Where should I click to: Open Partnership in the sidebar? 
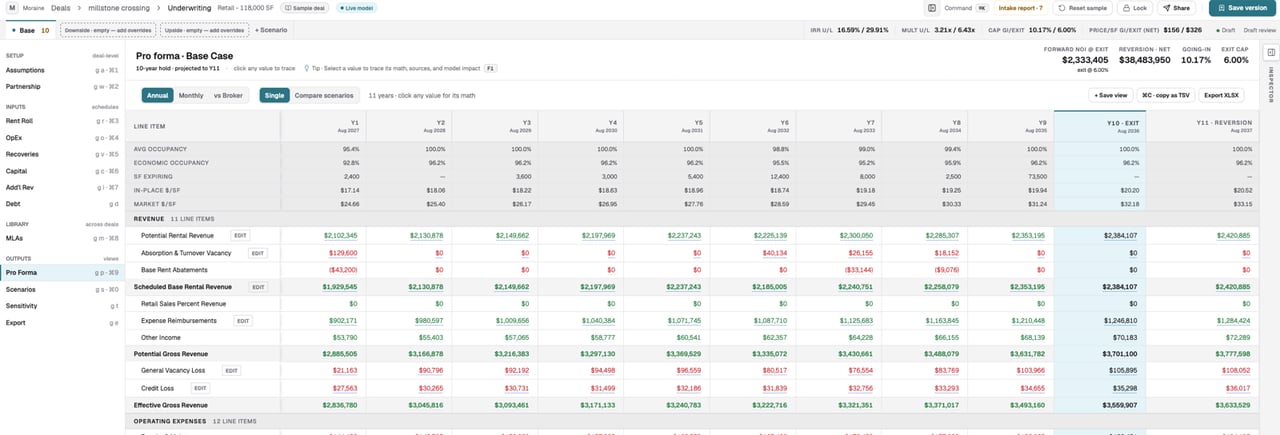pos(63,87)
